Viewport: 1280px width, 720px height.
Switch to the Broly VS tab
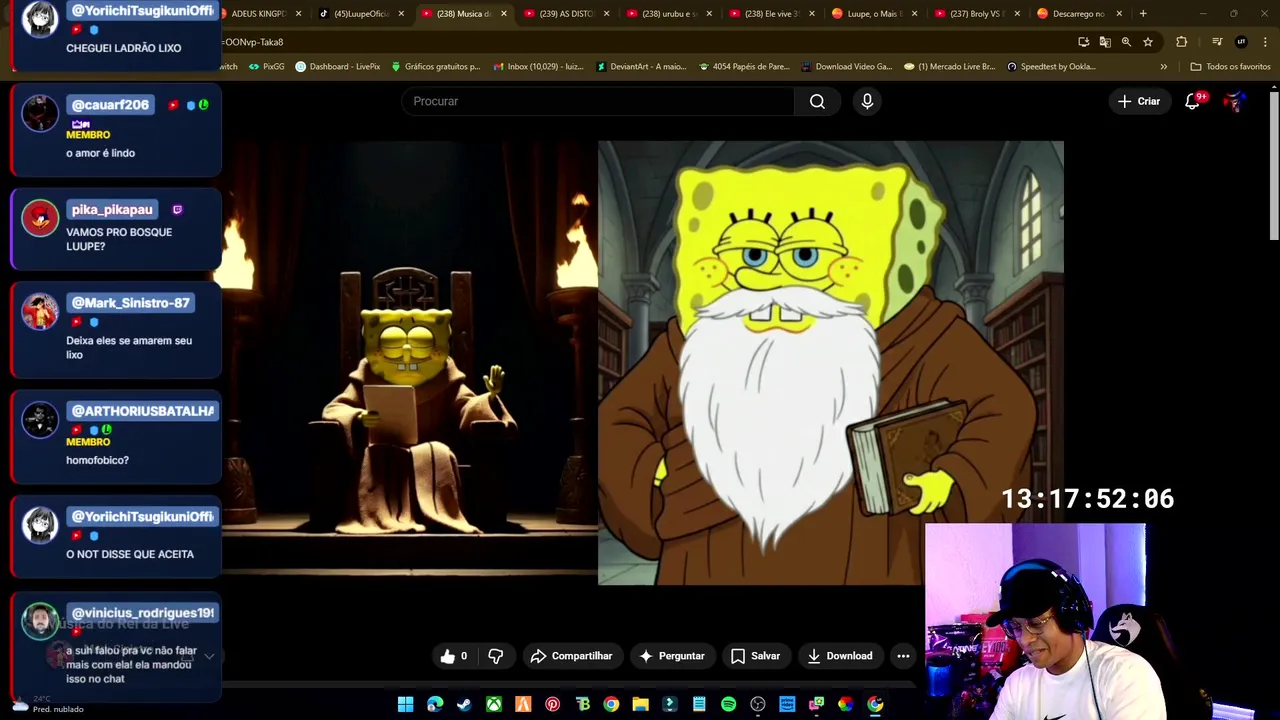tap(976, 14)
